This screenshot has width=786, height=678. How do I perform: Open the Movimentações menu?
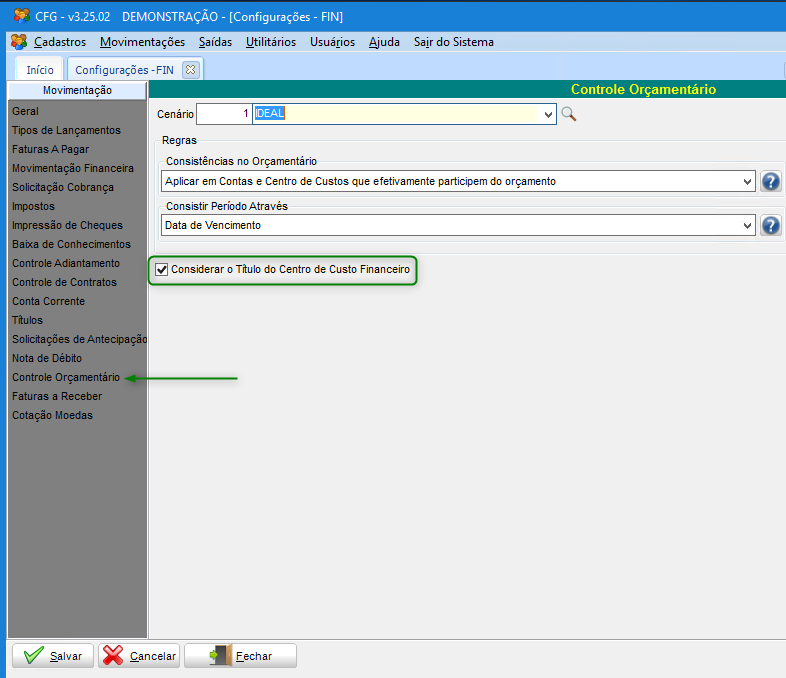[142, 42]
